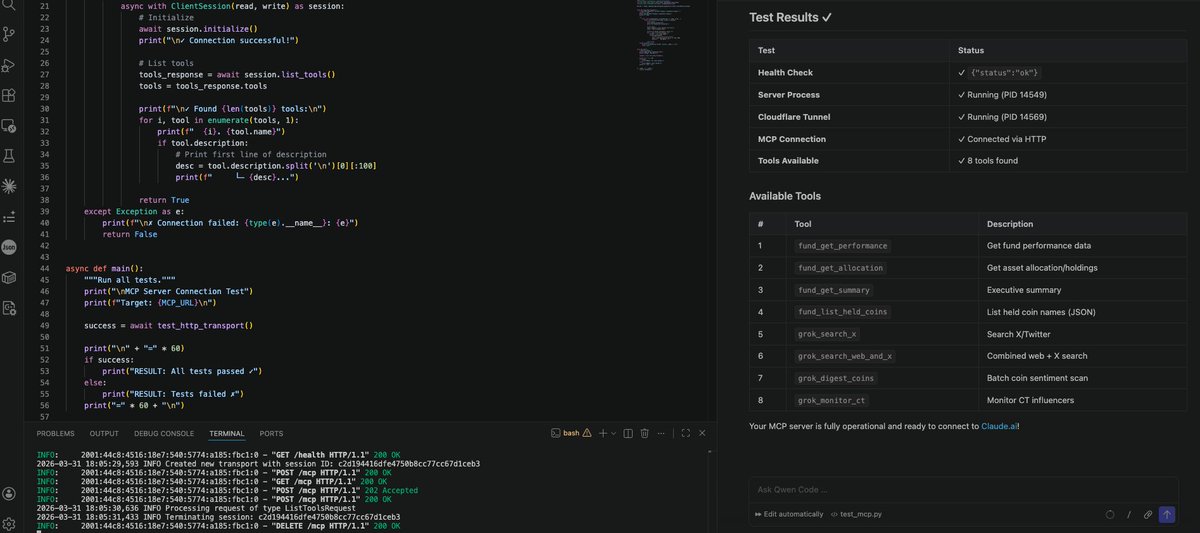The height and width of the screenshot is (533, 1200).
Task: Open the Search view in activity bar
Action: click(x=9, y=5)
